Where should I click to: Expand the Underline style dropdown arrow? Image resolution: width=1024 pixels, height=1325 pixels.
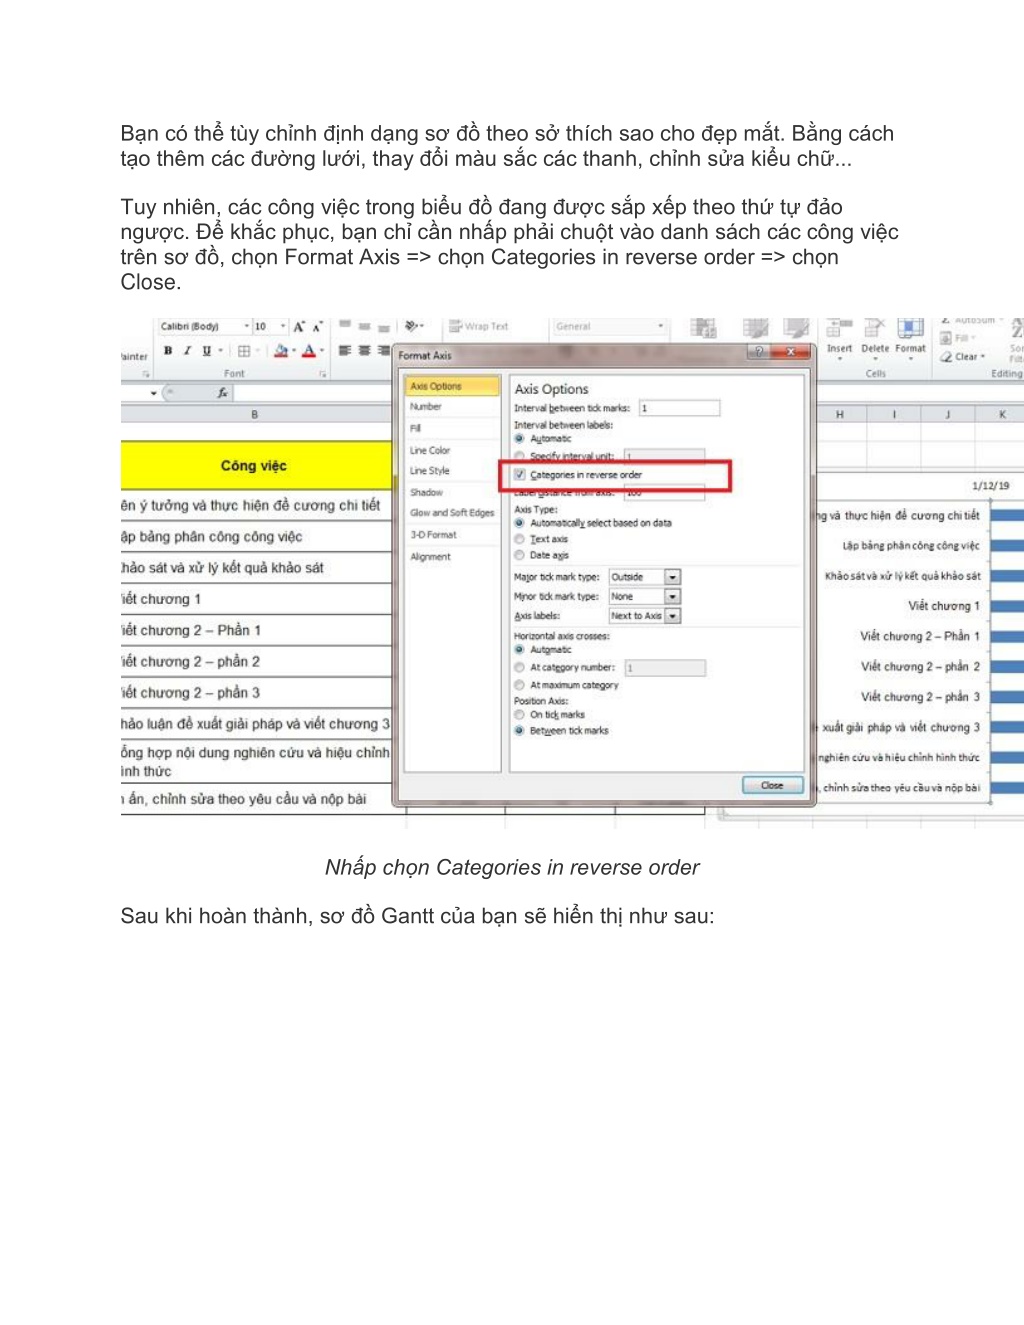(220, 351)
